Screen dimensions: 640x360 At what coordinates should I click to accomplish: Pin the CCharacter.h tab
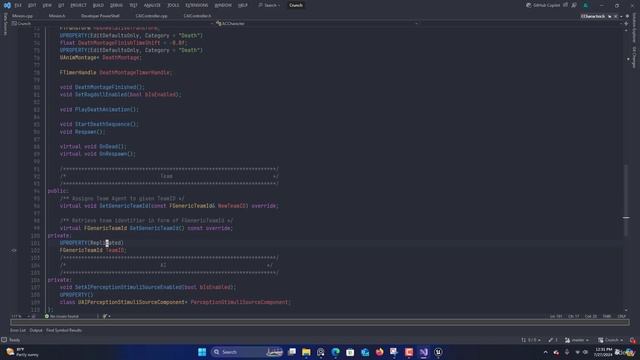(610, 16)
